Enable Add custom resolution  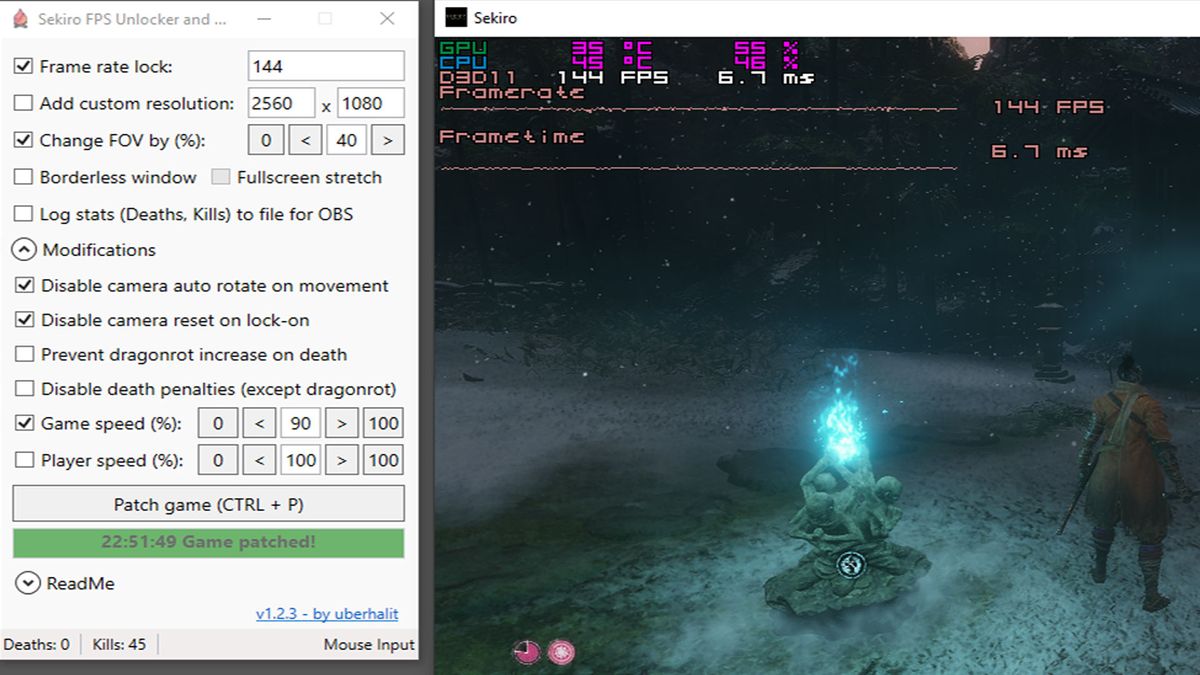click(x=23, y=103)
